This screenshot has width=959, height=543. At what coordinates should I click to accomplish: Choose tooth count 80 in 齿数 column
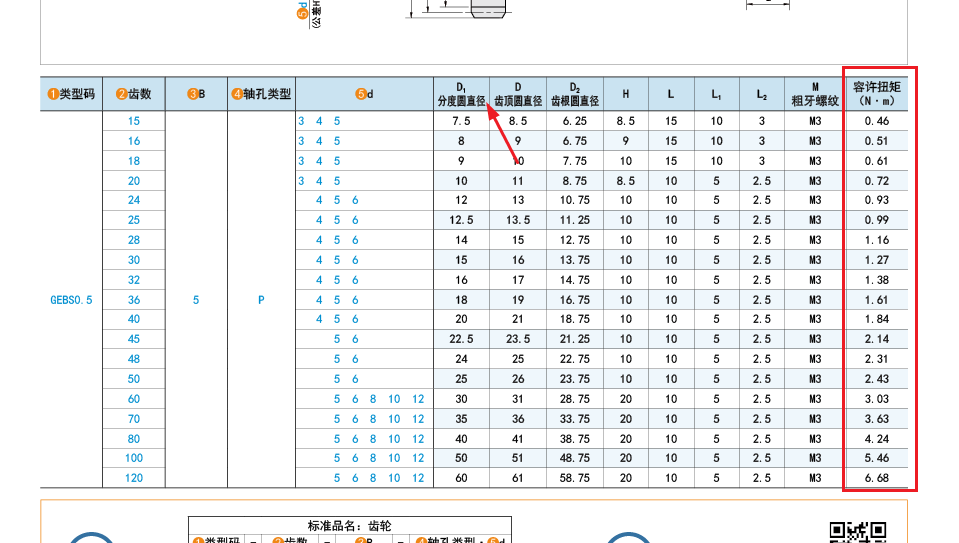point(134,439)
